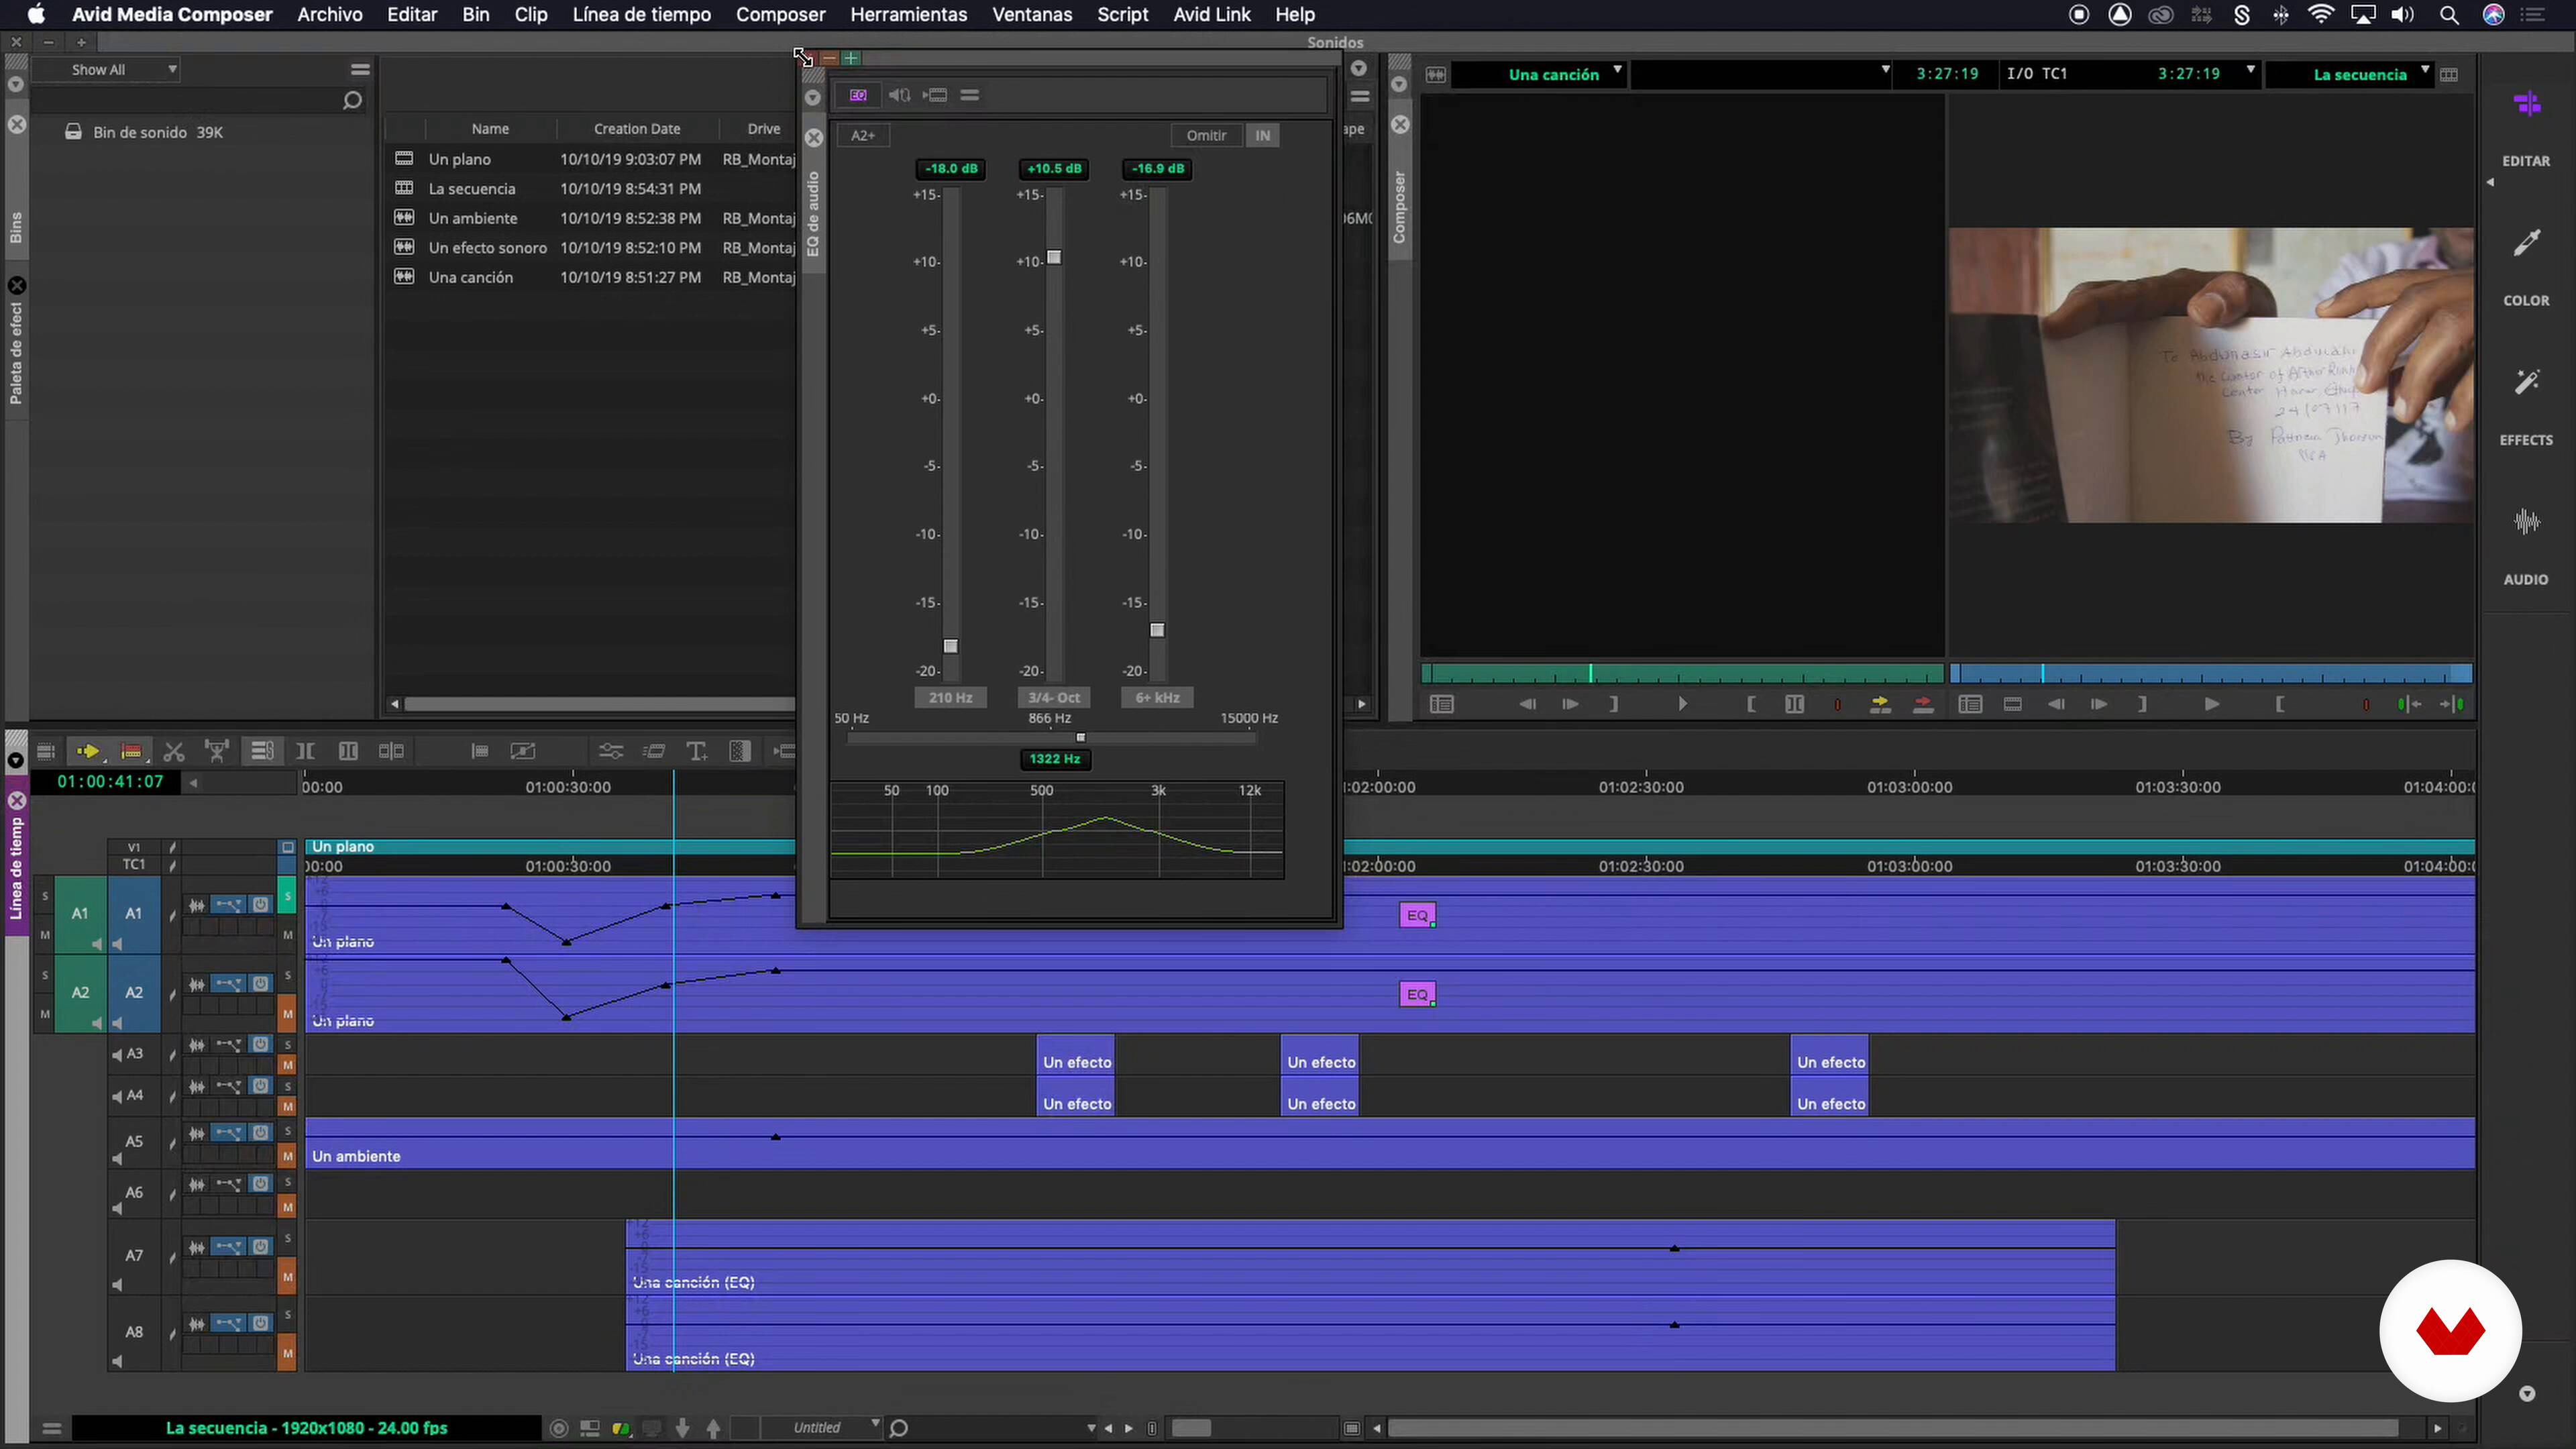2576x1449 pixels.
Task: Switch to the COLOR workspace
Action: 2526,267
